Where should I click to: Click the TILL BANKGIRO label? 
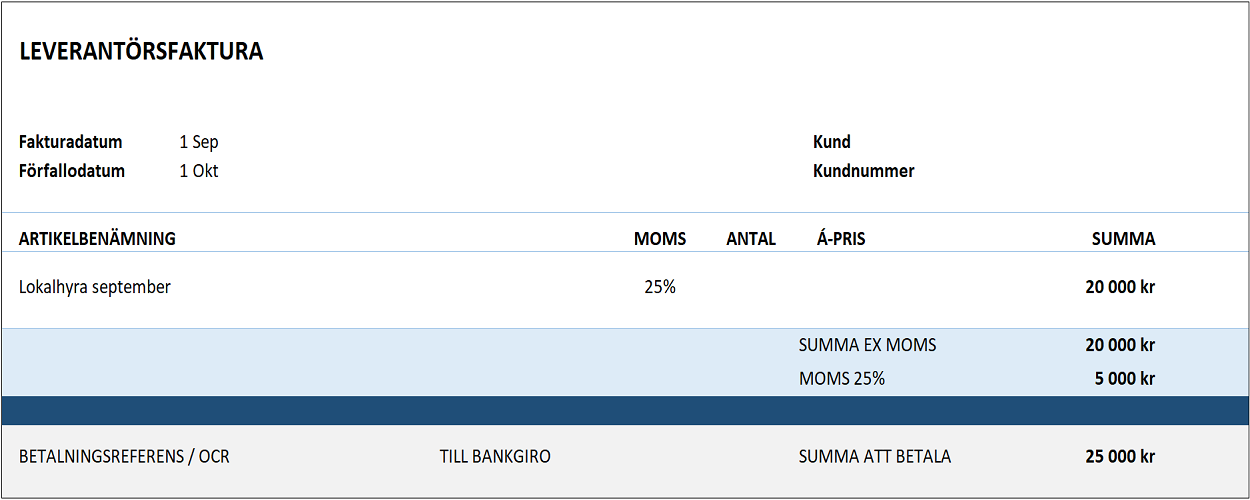click(x=495, y=457)
